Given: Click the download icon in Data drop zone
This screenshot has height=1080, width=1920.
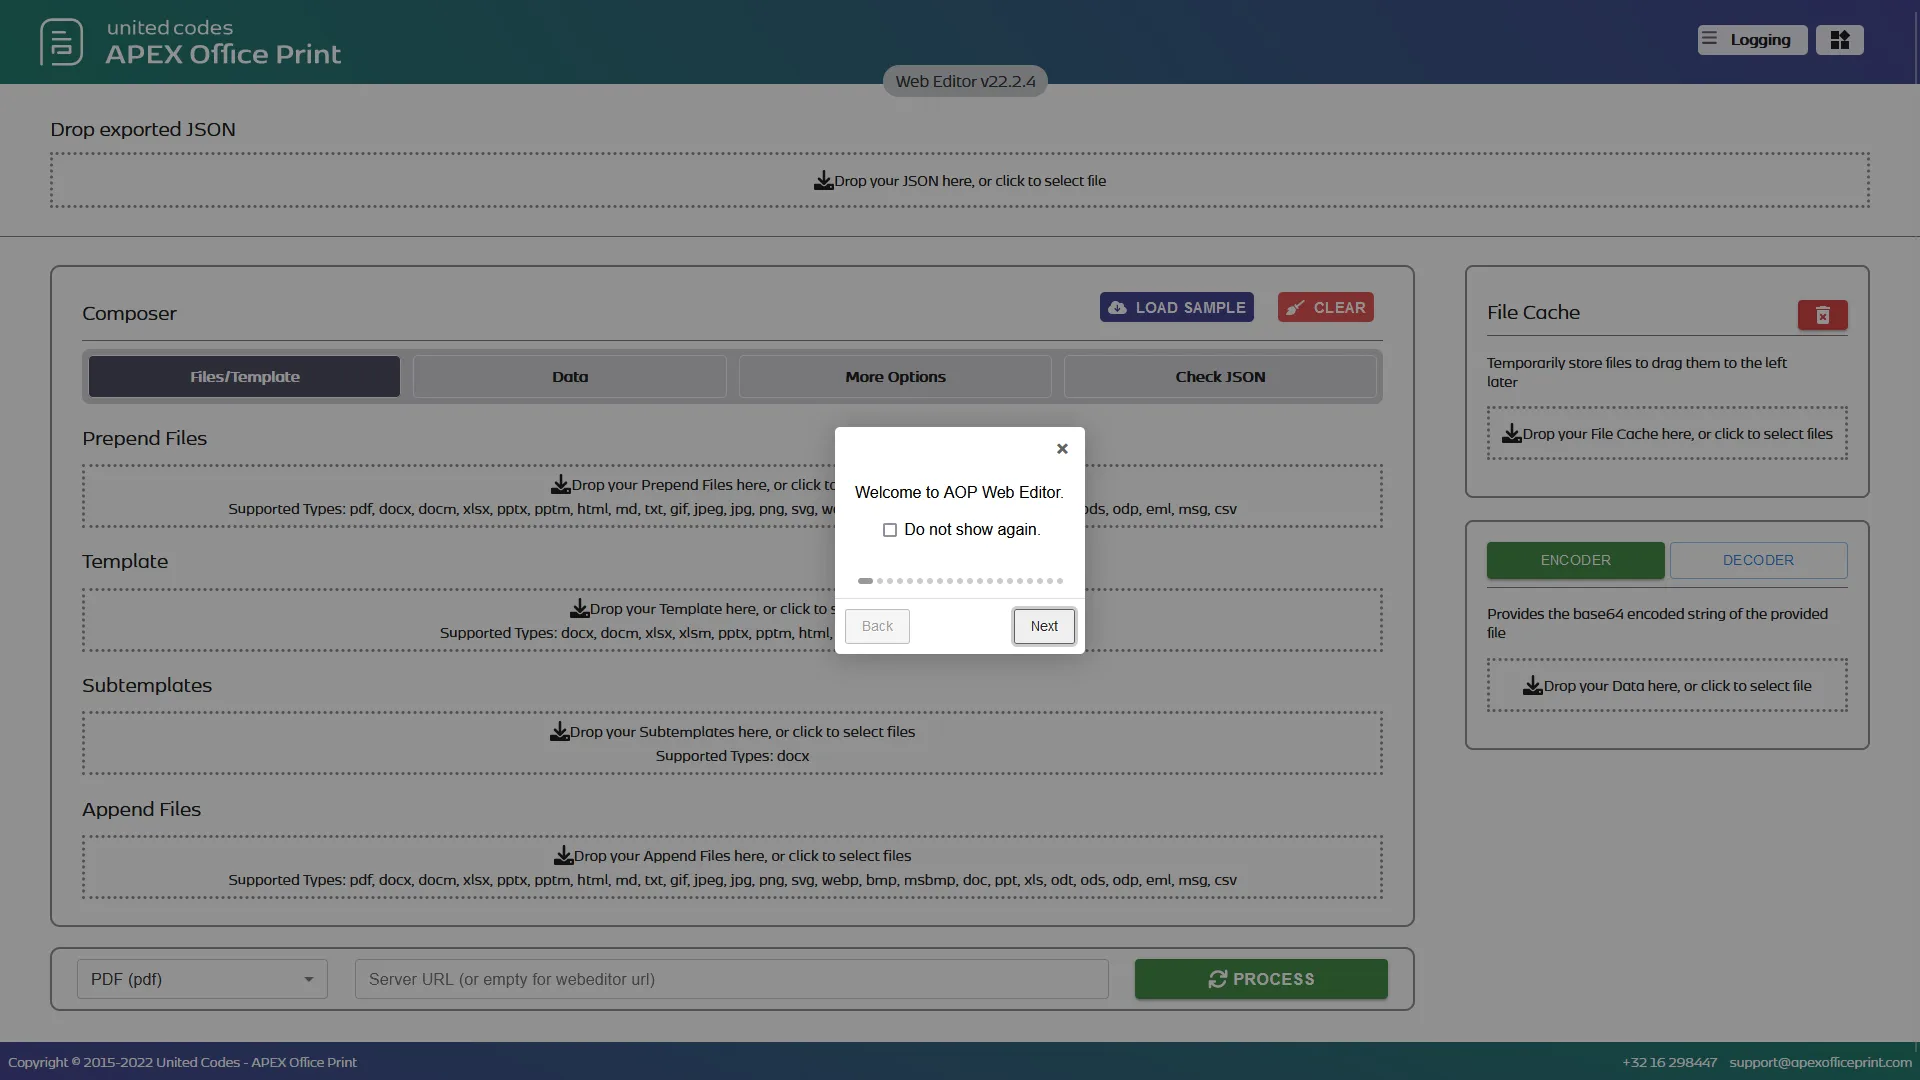Looking at the screenshot, I should [1533, 685].
